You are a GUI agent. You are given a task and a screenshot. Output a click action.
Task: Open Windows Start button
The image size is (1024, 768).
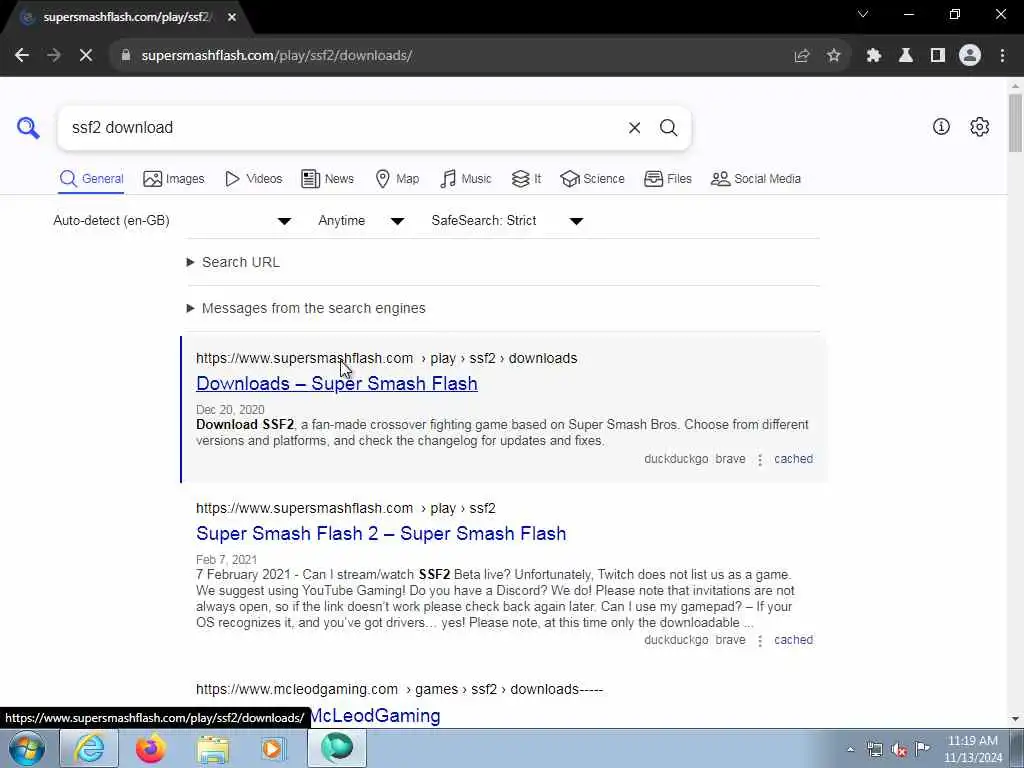tap(27, 748)
